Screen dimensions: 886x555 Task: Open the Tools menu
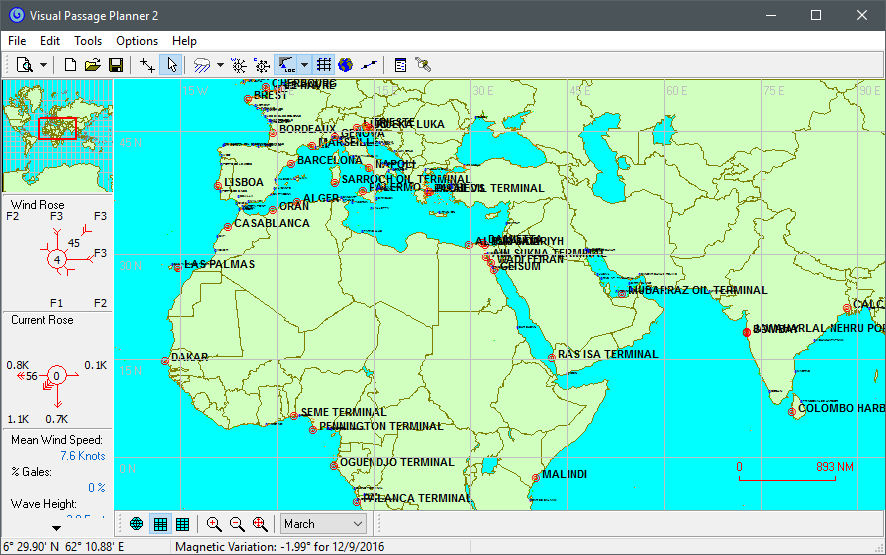pos(88,41)
